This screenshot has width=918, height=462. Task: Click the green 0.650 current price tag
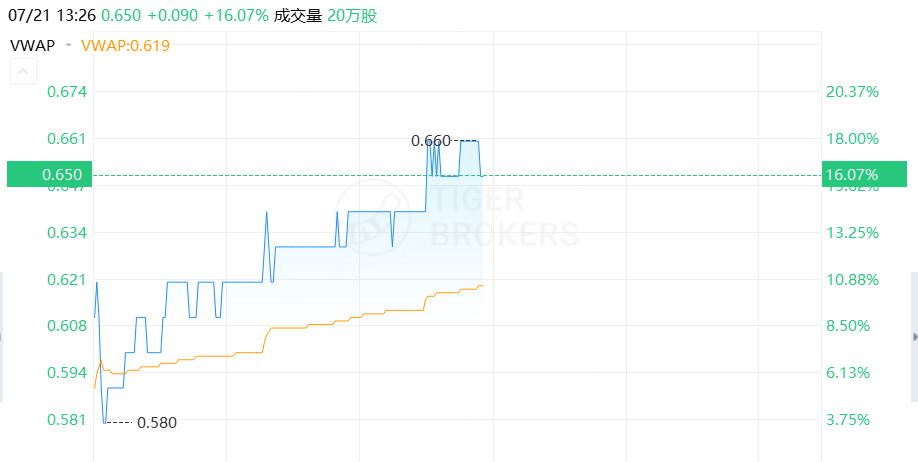pyautogui.click(x=50, y=174)
